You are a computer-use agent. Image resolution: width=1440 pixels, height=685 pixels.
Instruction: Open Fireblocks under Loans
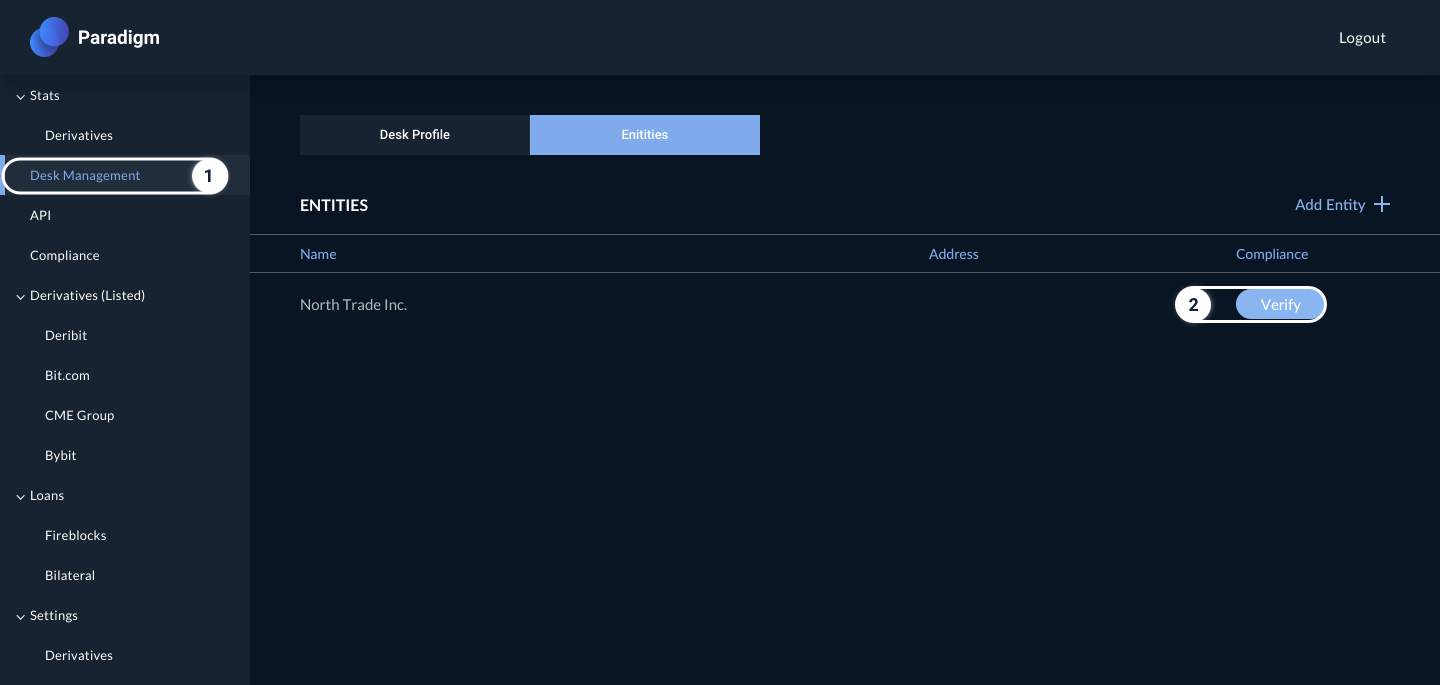[x=75, y=536]
